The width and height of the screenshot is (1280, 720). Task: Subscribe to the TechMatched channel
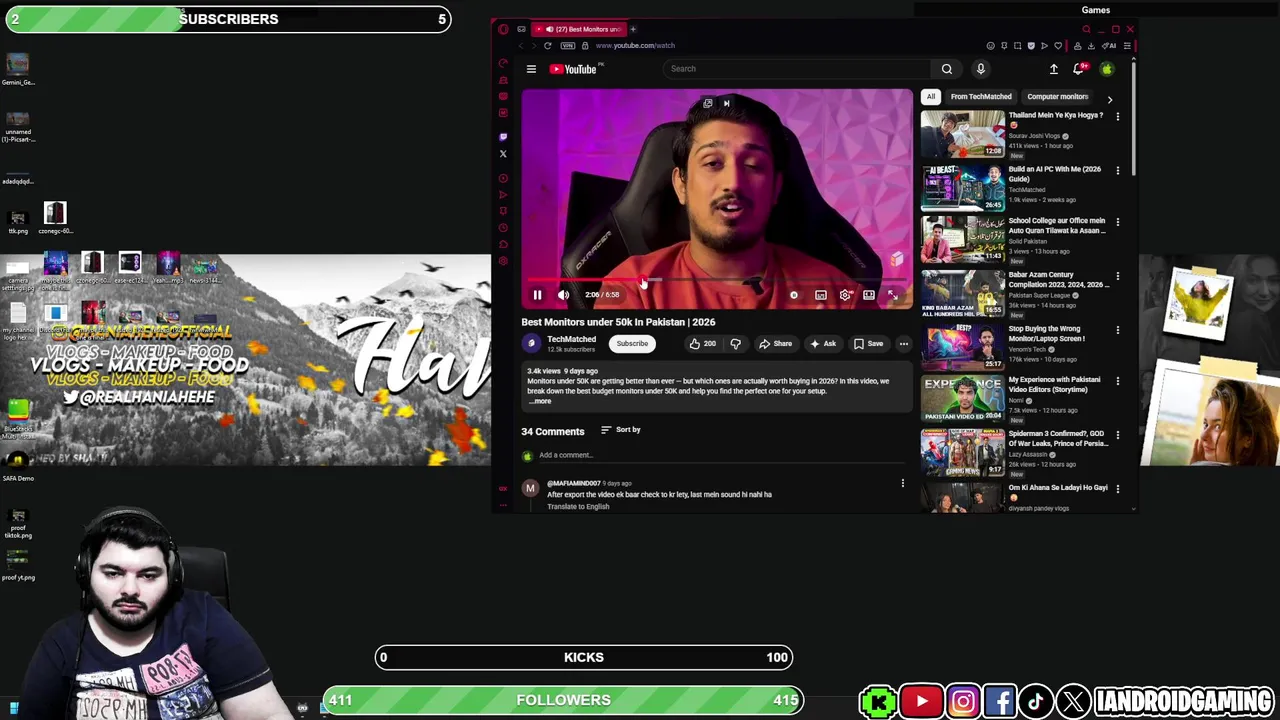(x=632, y=344)
